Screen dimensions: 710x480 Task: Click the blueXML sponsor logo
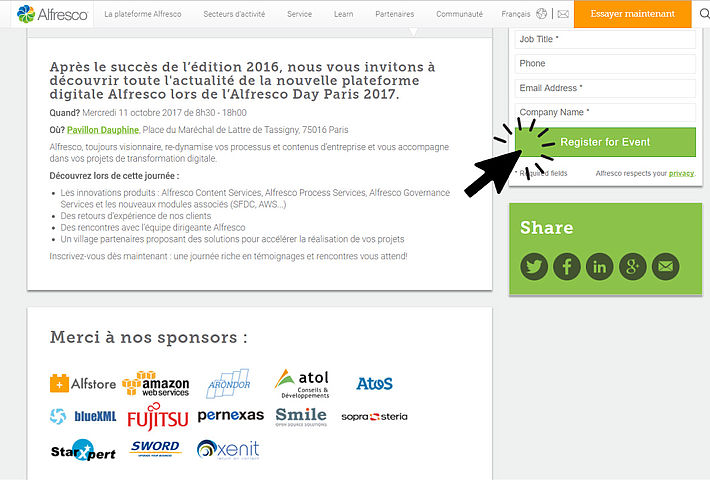point(83,416)
